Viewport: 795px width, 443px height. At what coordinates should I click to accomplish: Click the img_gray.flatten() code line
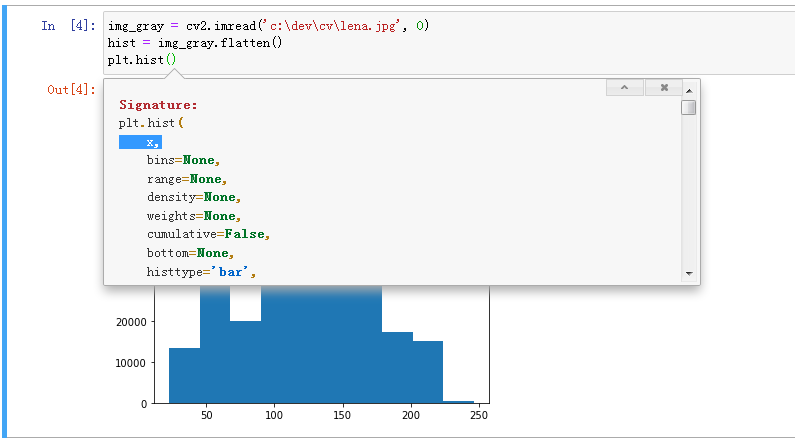tap(195, 43)
